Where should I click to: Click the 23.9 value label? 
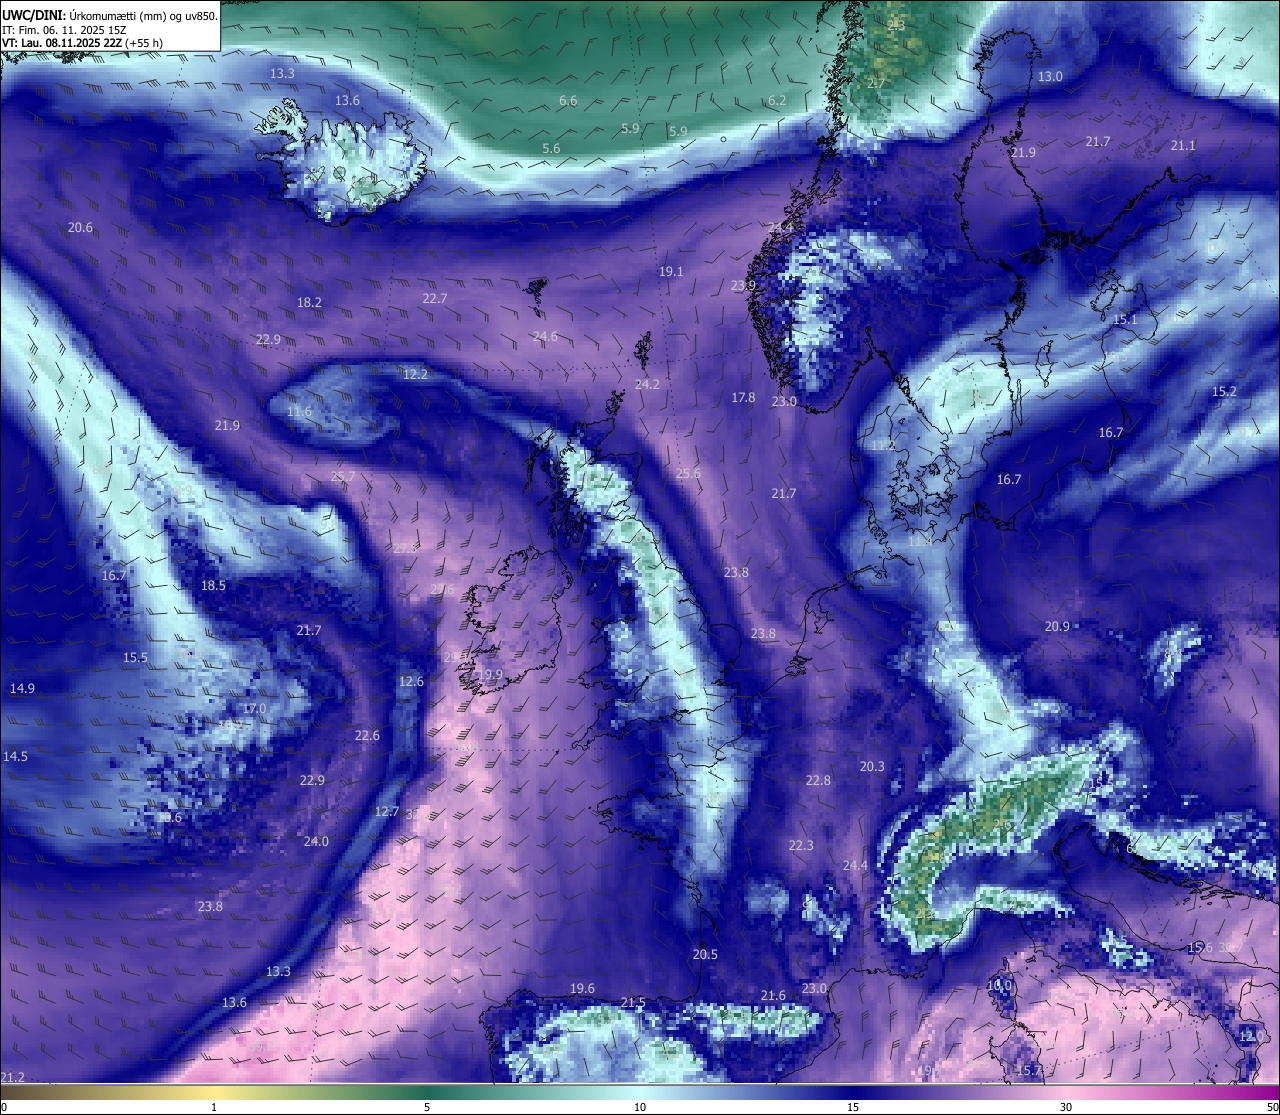[743, 286]
